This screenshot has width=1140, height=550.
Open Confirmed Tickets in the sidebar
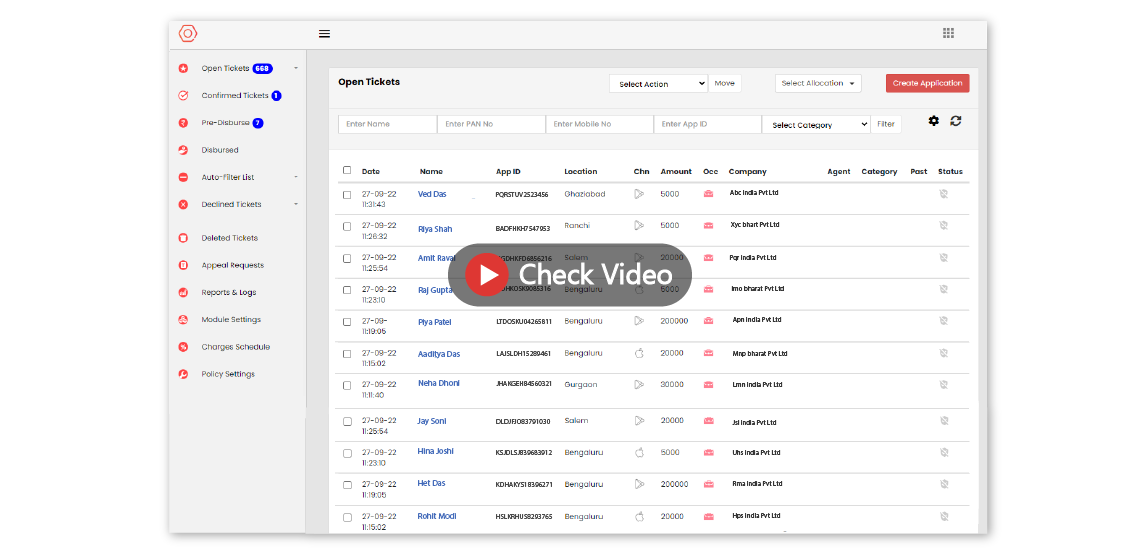point(235,95)
